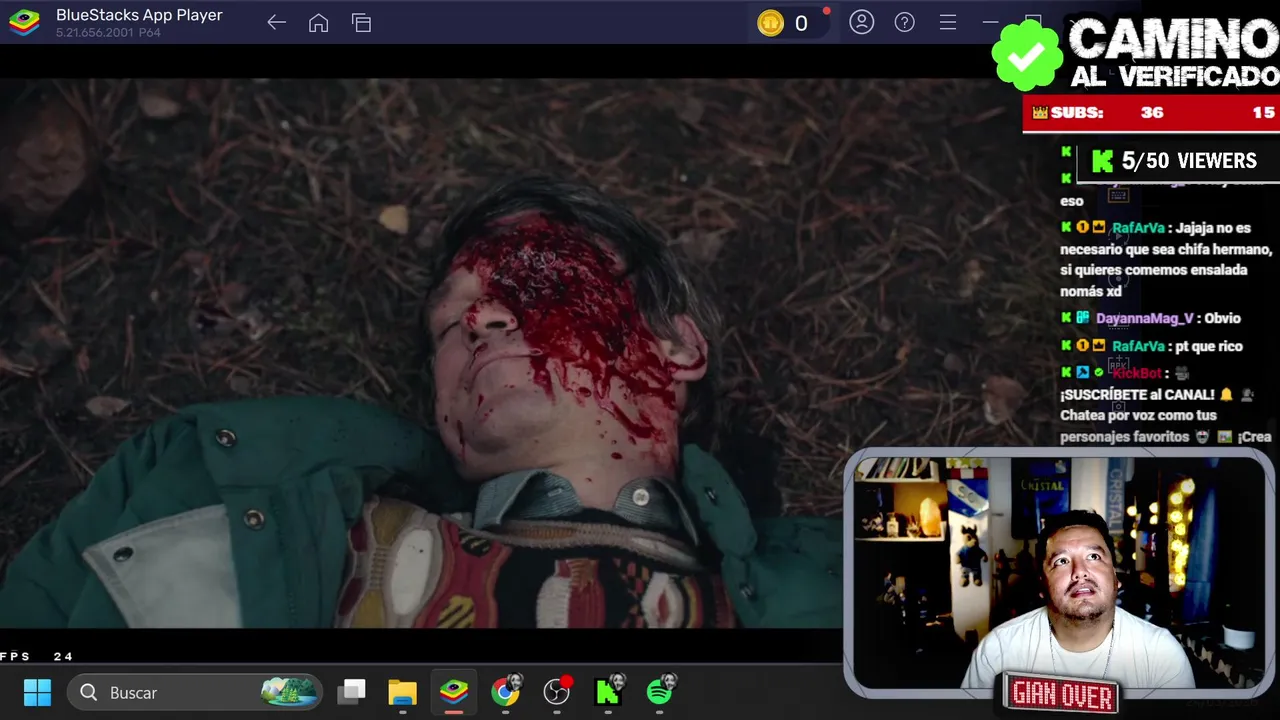Screen dimensions: 1280x720
Task: Click the BlueStacks logo in title bar
Action: click(x=24, y=23)
